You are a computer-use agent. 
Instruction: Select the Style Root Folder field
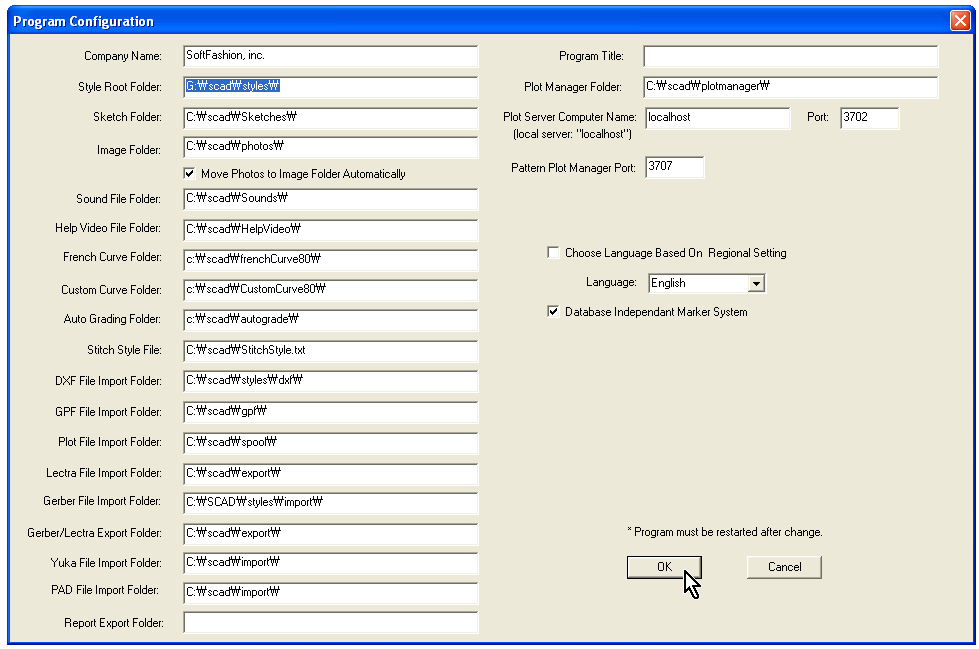331,87
